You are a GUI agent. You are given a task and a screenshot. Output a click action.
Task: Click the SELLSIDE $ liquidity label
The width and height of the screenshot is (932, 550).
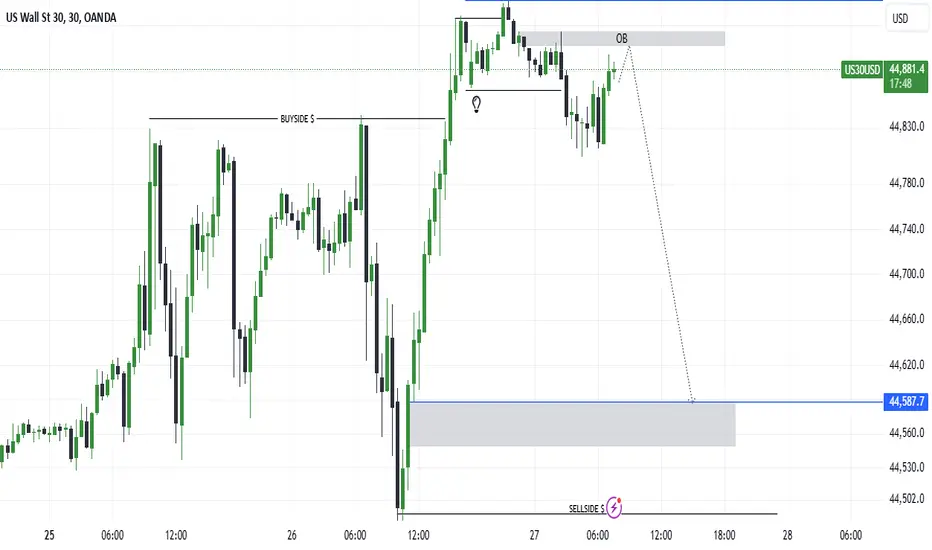pyautogui.click(x=588, y=508)
